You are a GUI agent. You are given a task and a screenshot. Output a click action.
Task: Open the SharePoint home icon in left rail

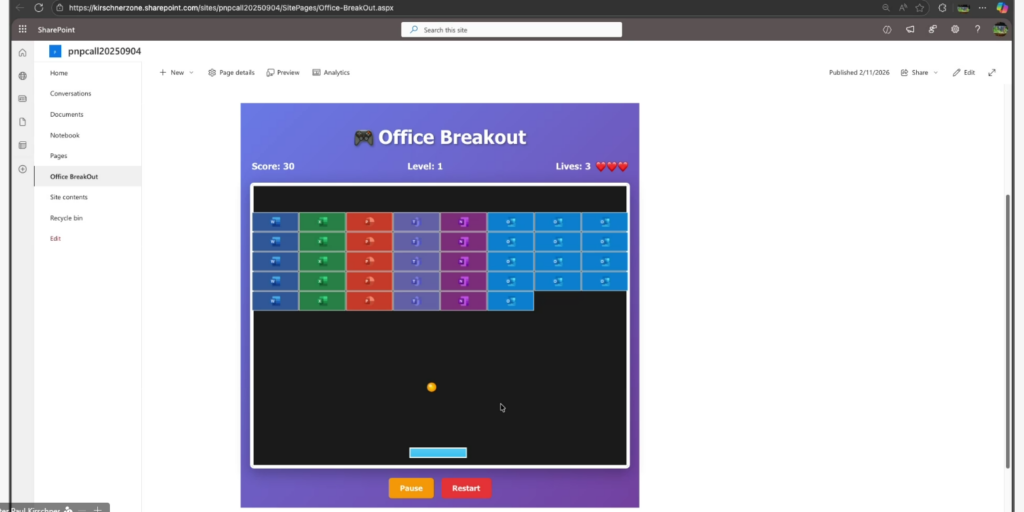[x=22, y=53]
